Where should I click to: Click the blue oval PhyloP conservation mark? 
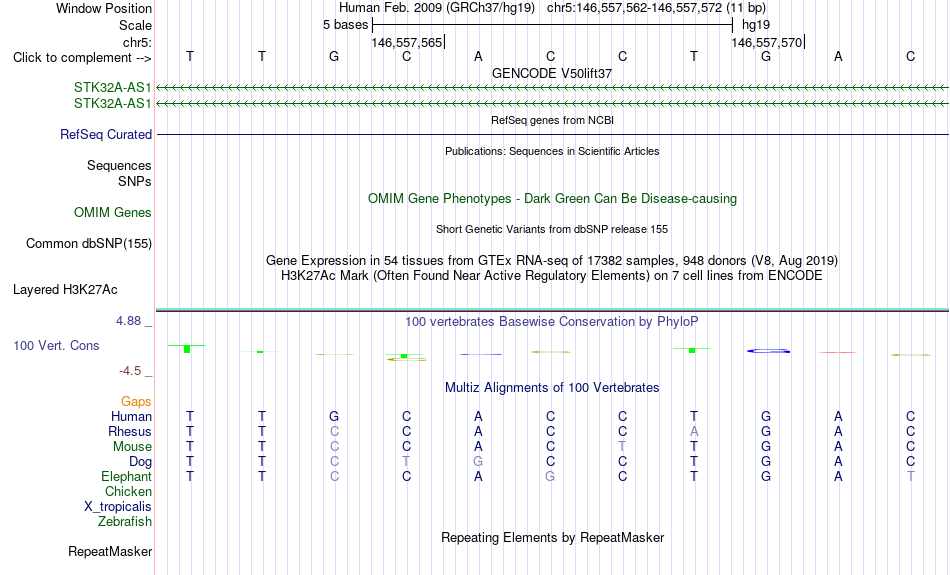pos(768,351)
